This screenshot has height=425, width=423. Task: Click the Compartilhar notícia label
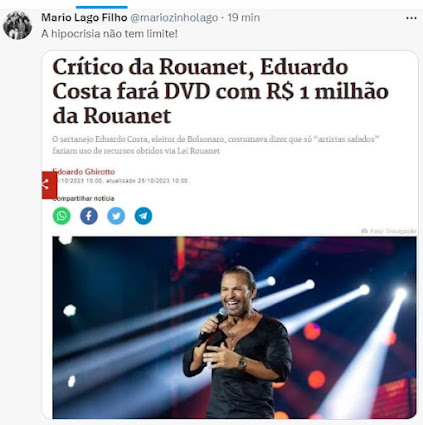point(84,198)
